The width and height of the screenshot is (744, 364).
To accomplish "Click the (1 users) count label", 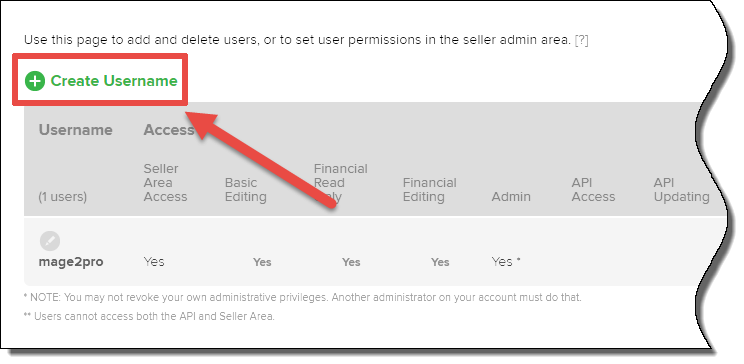I will (x=63, y=196).
